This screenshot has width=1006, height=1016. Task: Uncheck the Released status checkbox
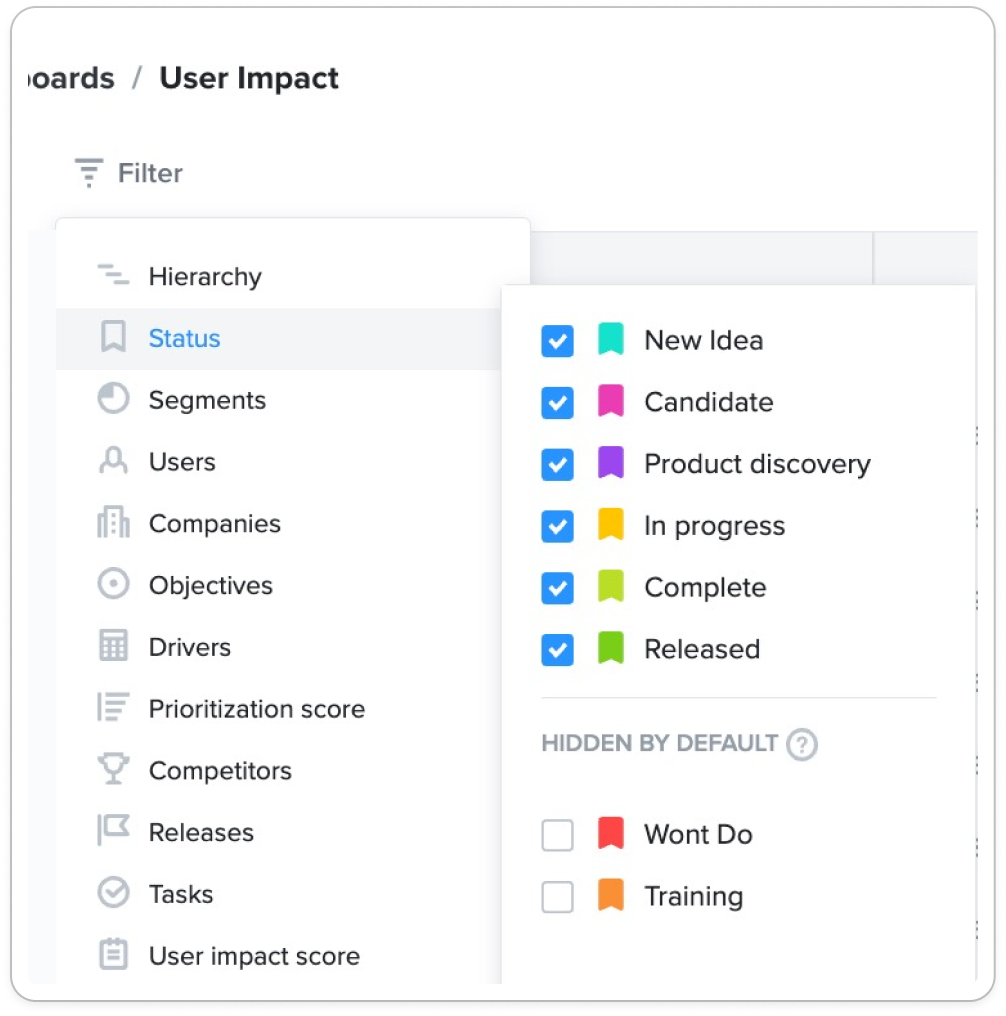557,650
